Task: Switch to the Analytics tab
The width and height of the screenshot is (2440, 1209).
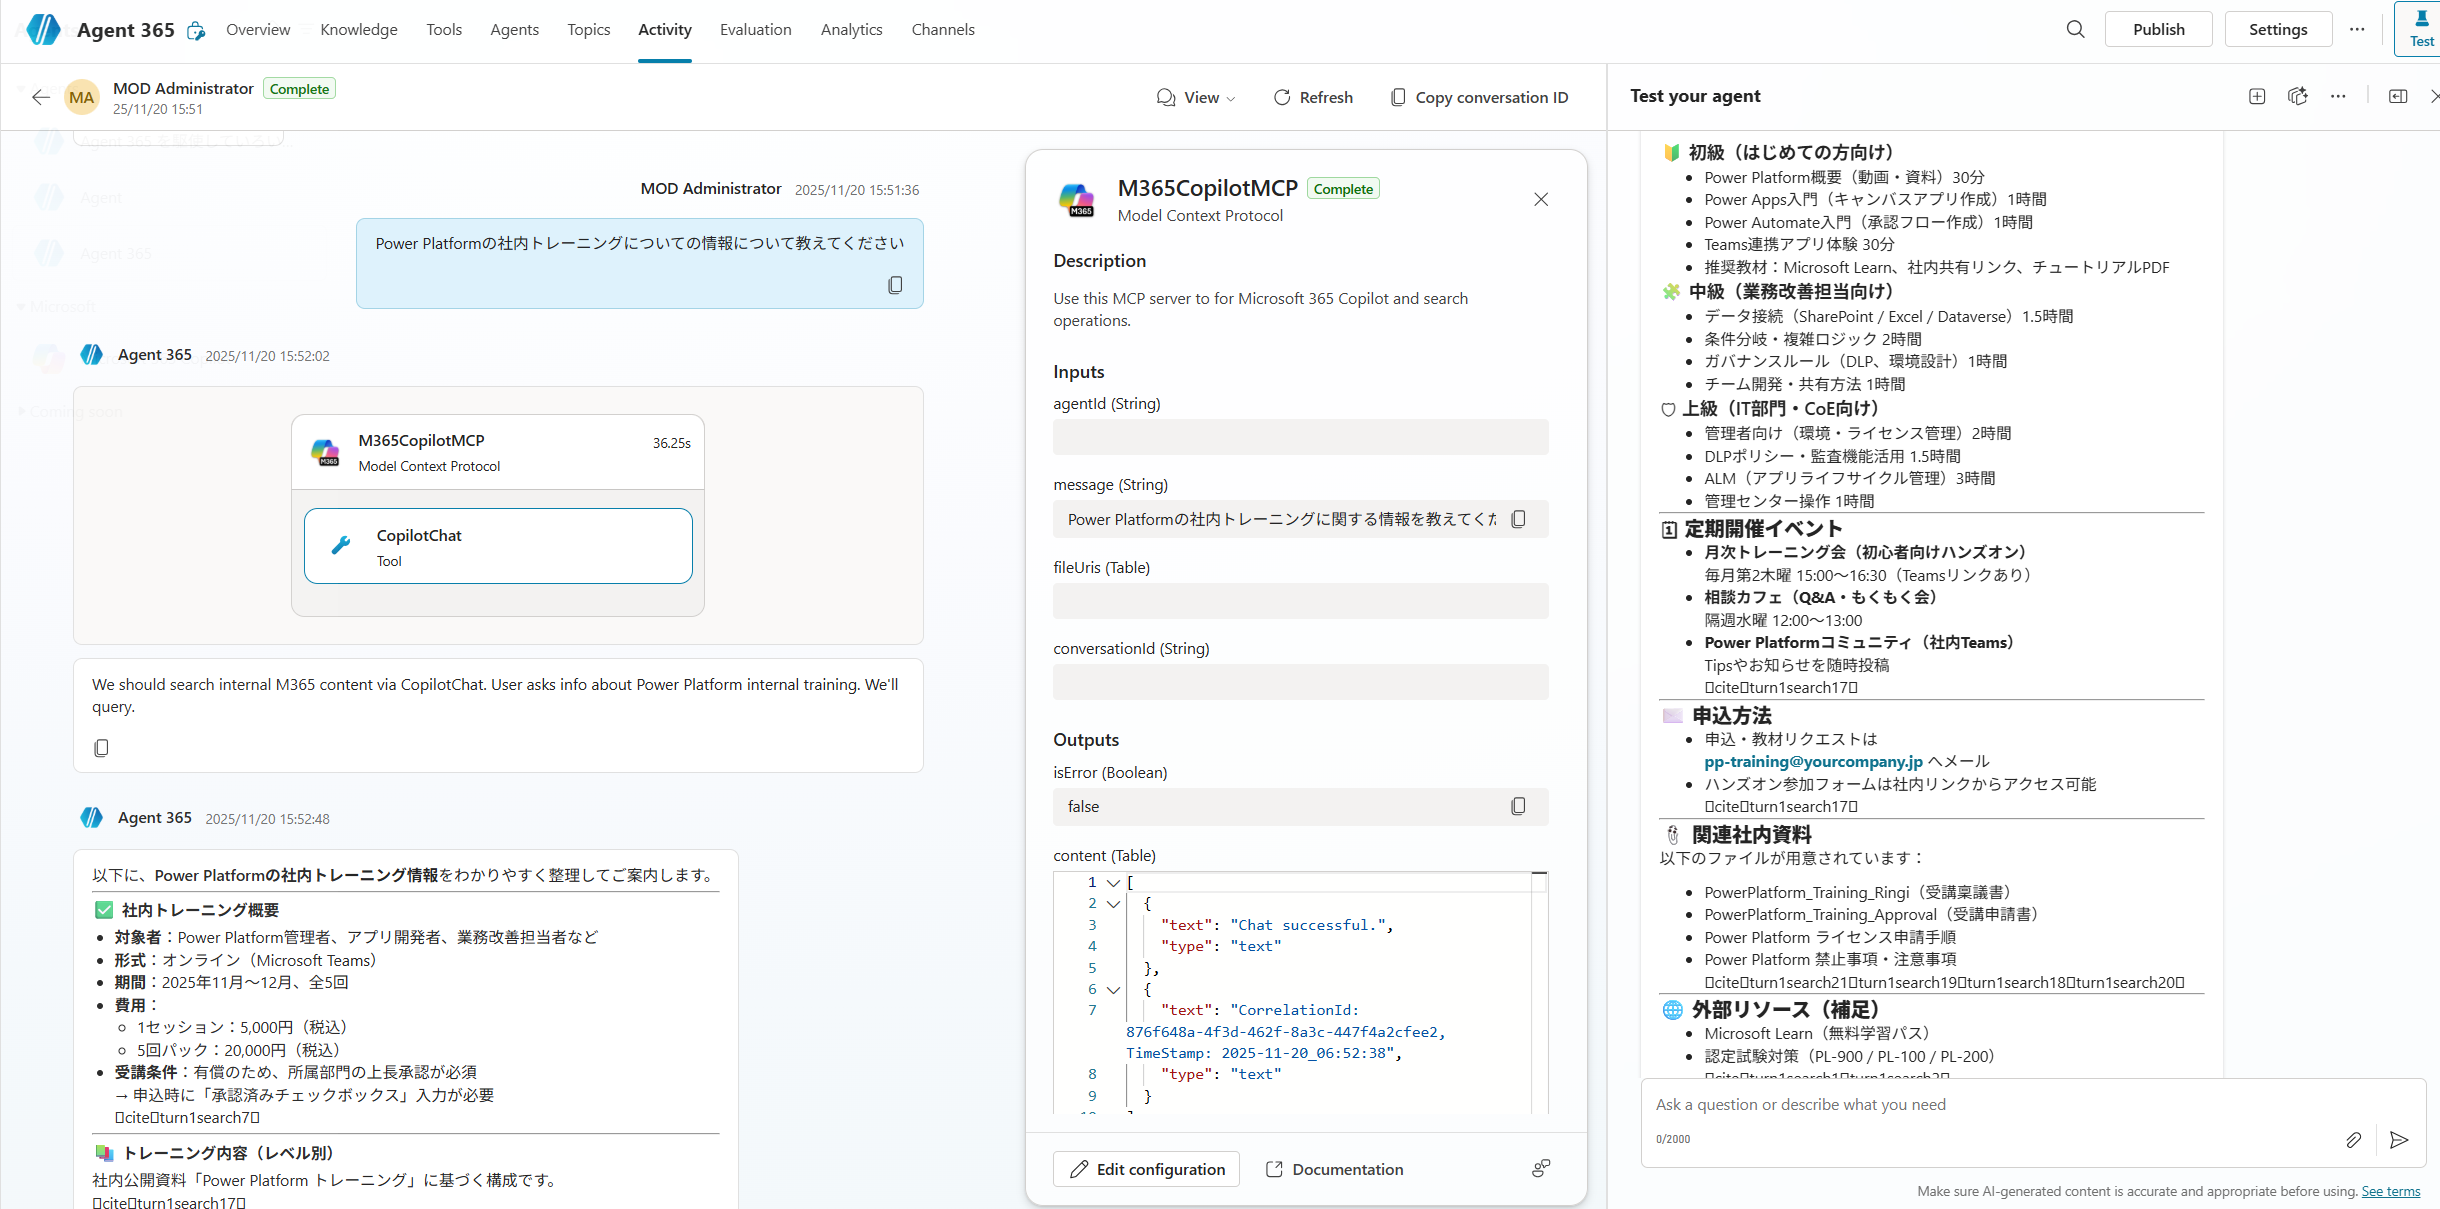Action: click(x=851, y=29)
